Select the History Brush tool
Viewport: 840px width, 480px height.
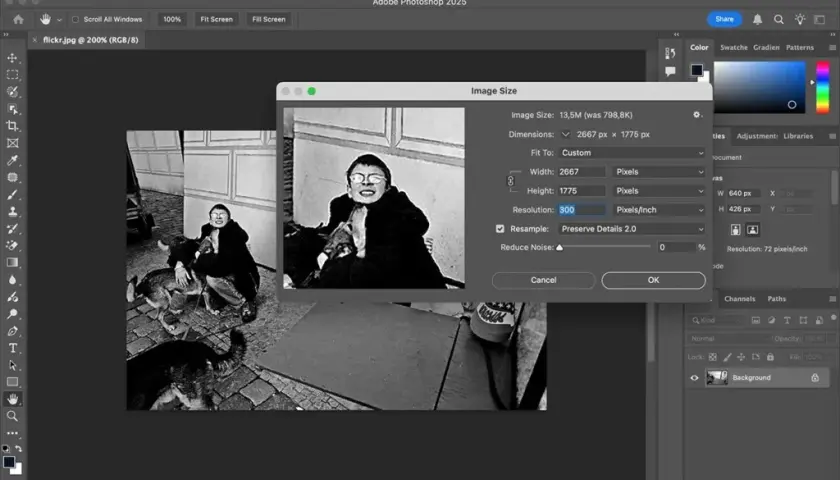(x=12, y=229)
